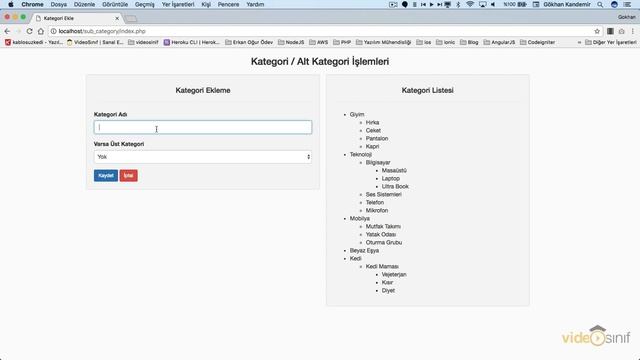Open the Diğer Yer İşaretleri folder

click(x=611, y=42)
